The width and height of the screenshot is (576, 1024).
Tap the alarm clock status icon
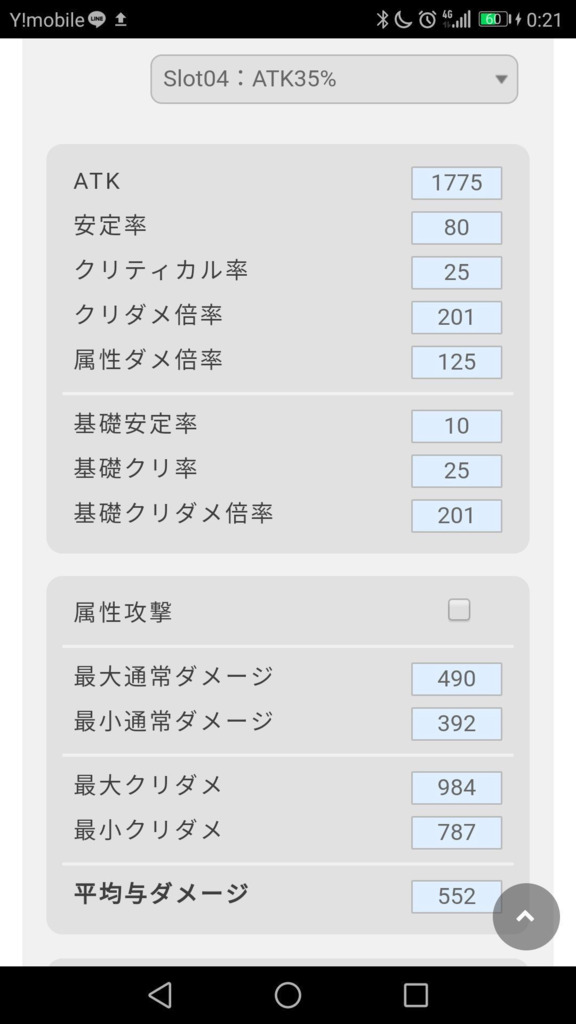pyautogui.click(x=427, y=20)
